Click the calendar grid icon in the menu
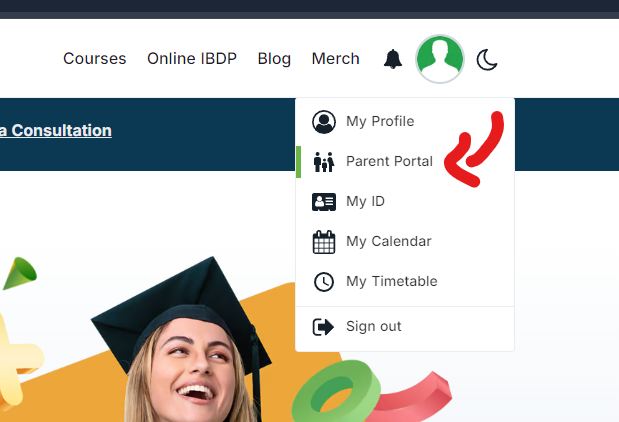This screenshot has width=619, height=422. coord(324,242)
